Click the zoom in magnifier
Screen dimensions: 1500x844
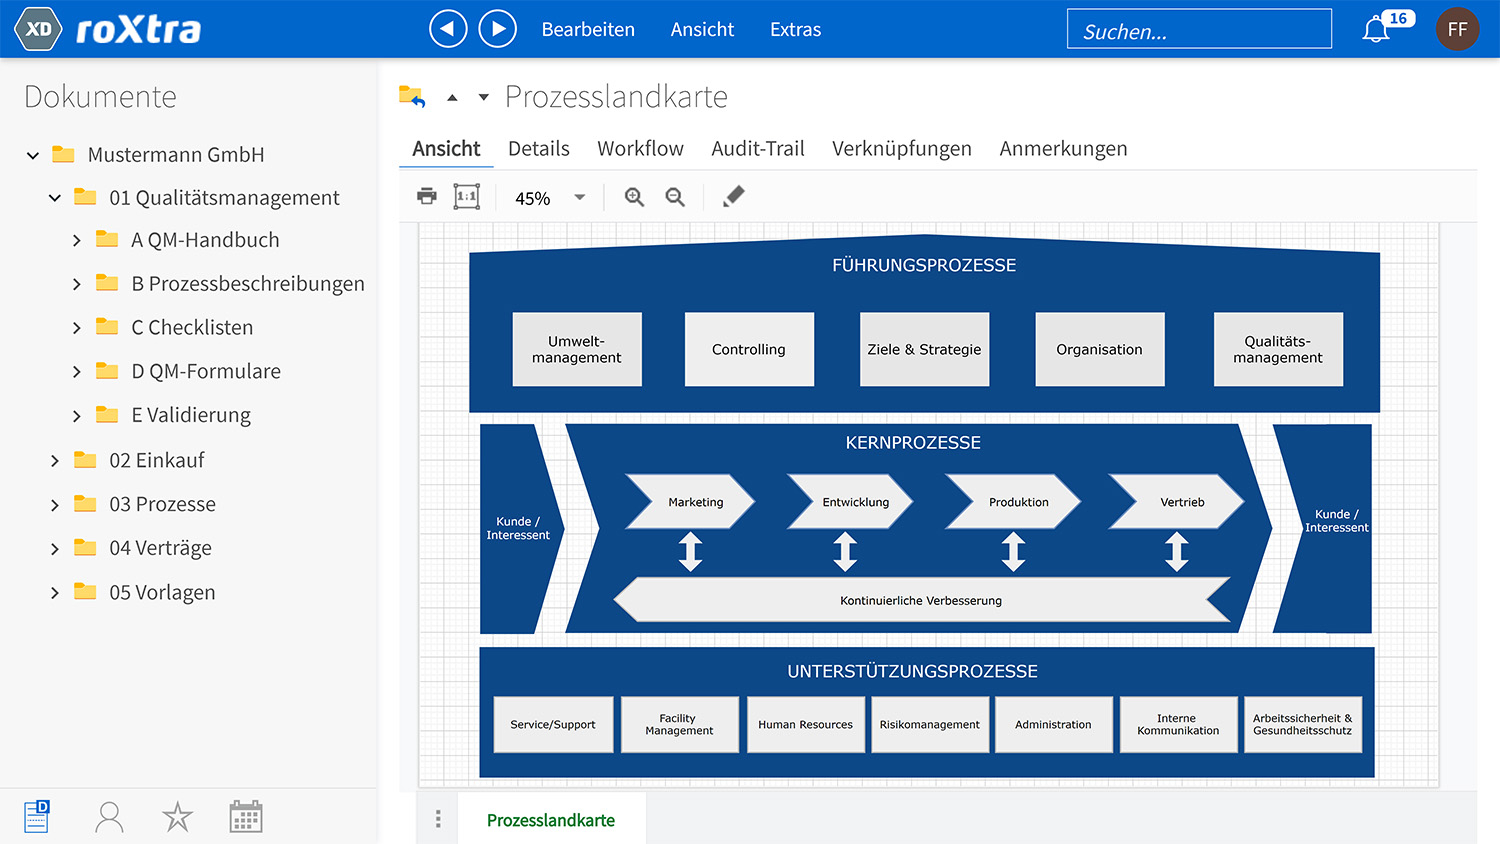click(634, 197)
